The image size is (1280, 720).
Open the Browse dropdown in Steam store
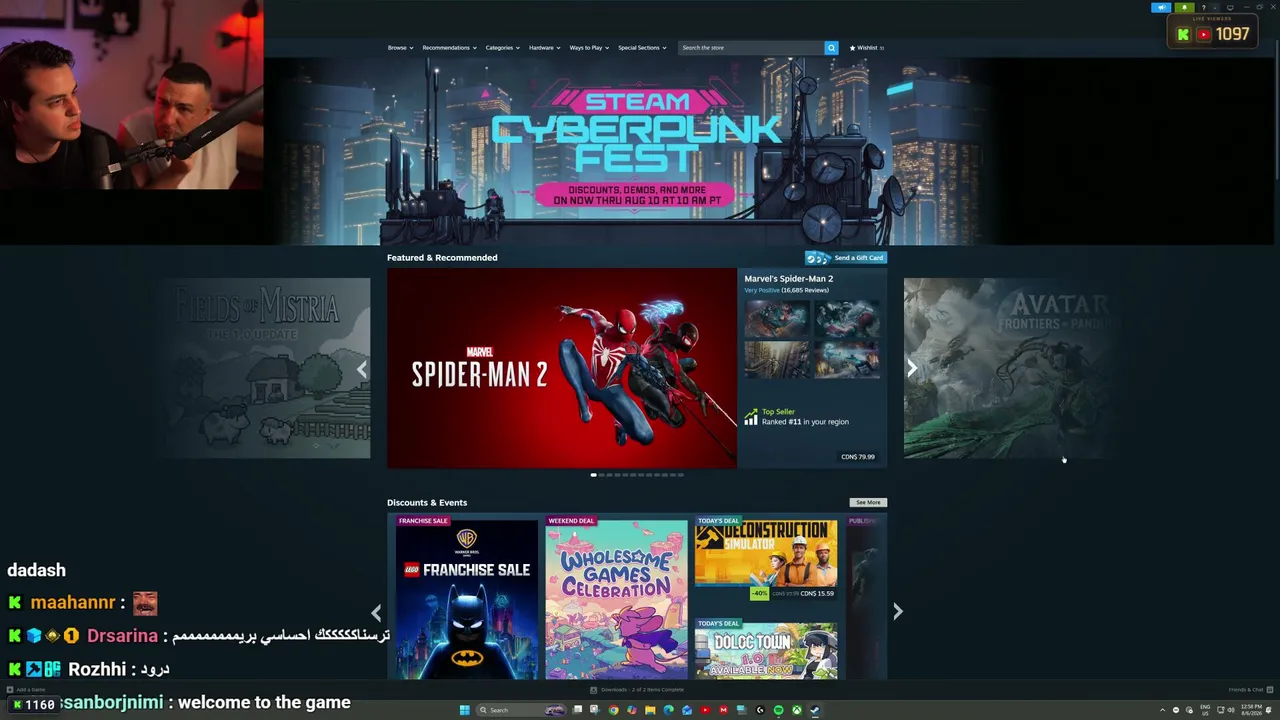click(399, 48)
